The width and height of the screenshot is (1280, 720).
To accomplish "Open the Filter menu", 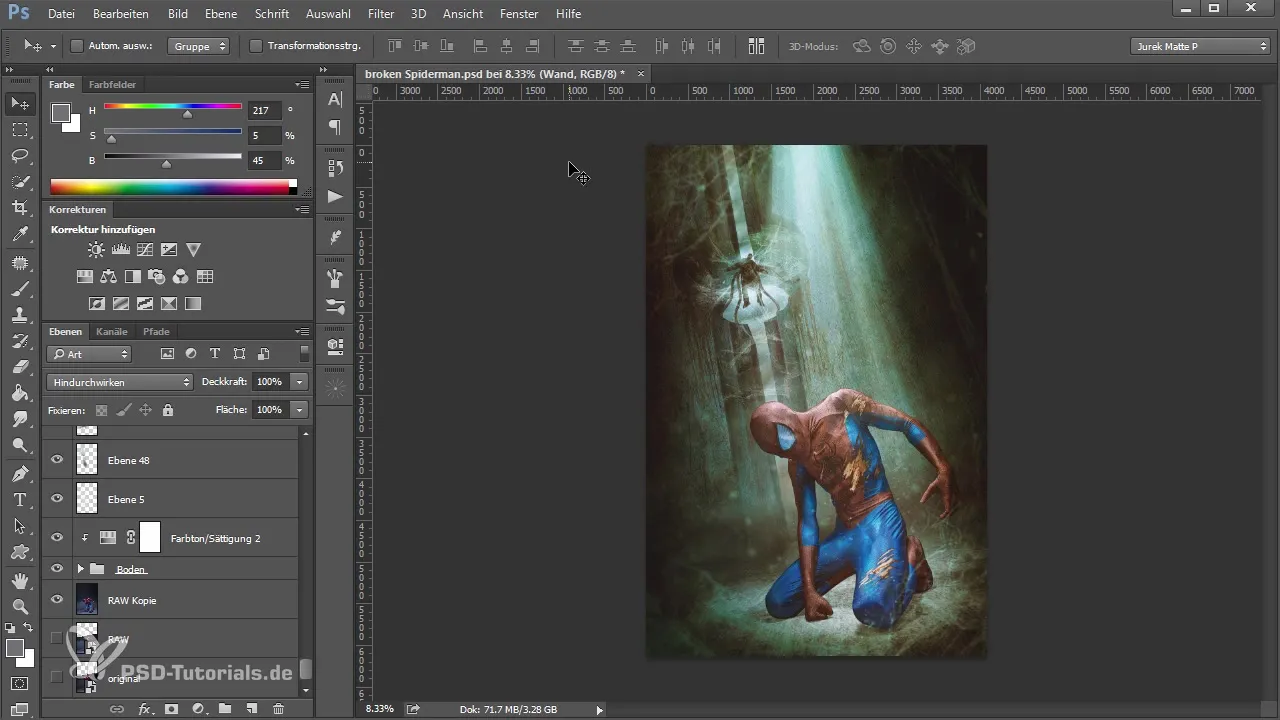I will coord(380,14).
